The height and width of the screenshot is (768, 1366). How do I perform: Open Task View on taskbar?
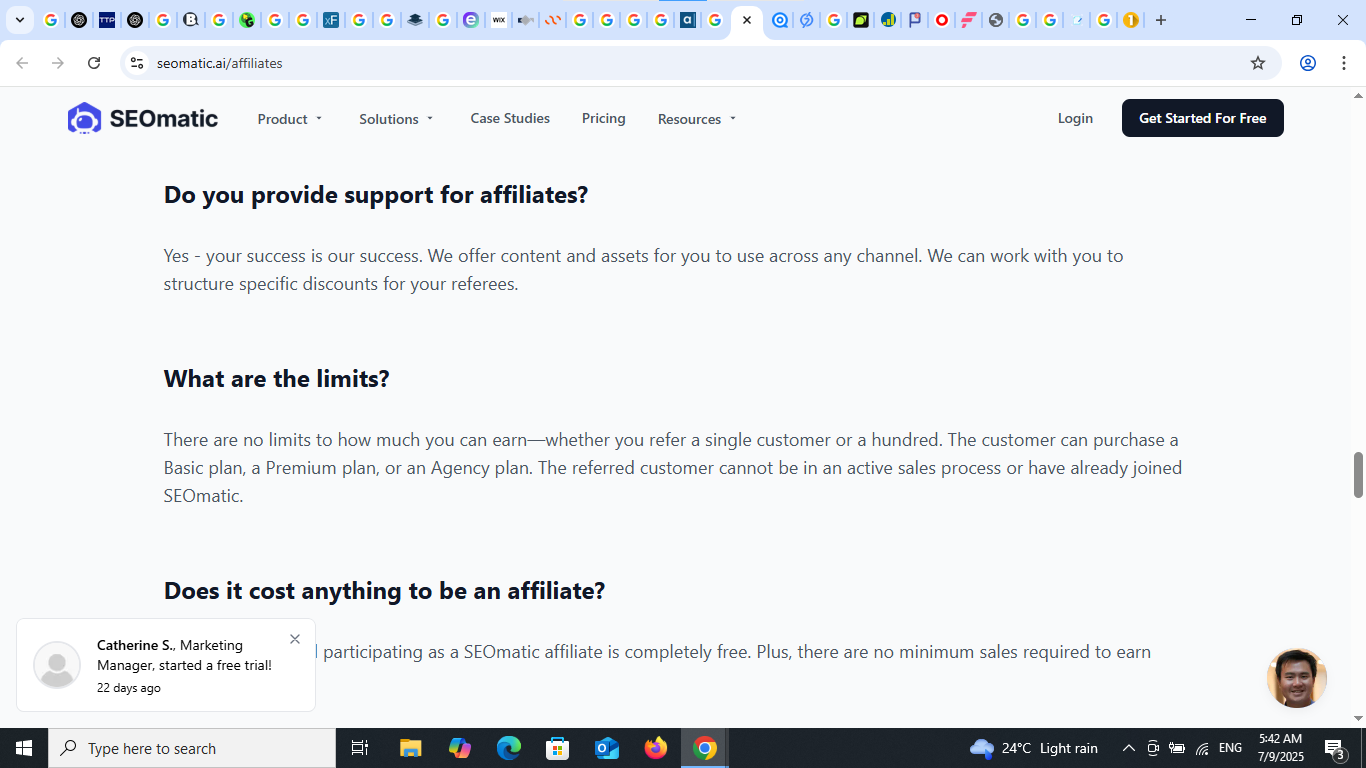coord(360,748)
